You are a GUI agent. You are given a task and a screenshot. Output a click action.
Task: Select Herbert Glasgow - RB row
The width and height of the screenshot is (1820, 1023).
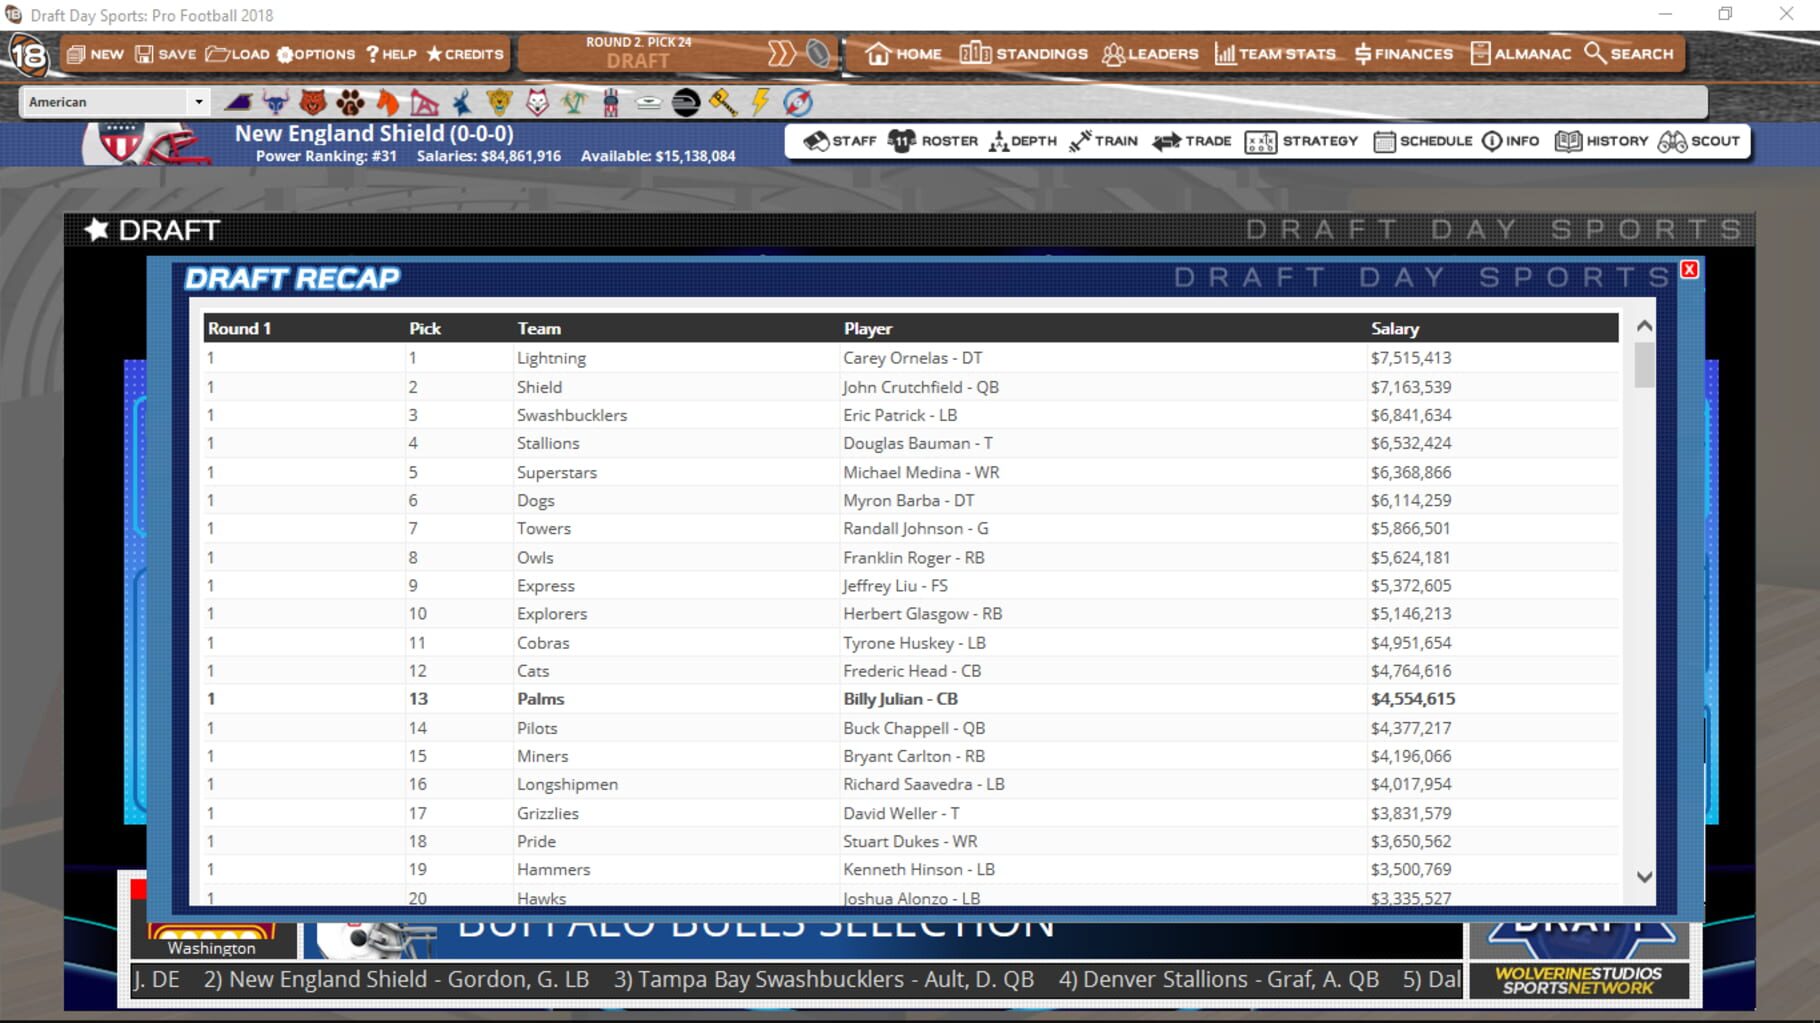coord(910,614)
